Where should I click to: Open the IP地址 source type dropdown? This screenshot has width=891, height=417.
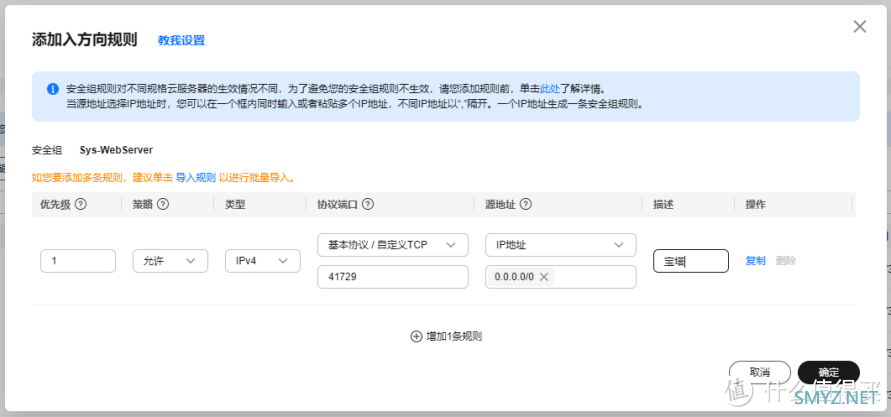pos(561,245)
